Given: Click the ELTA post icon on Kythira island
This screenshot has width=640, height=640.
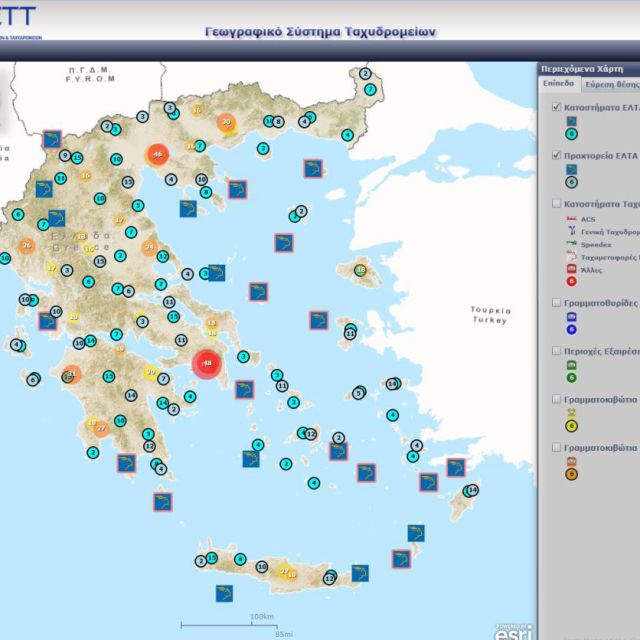Looking at the screenshot, I should coord(162,502).
